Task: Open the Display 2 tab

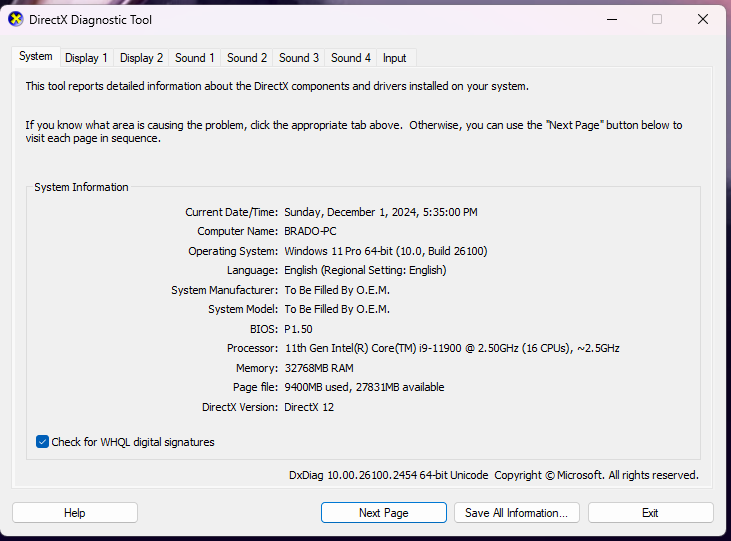Action: [141, 58]
